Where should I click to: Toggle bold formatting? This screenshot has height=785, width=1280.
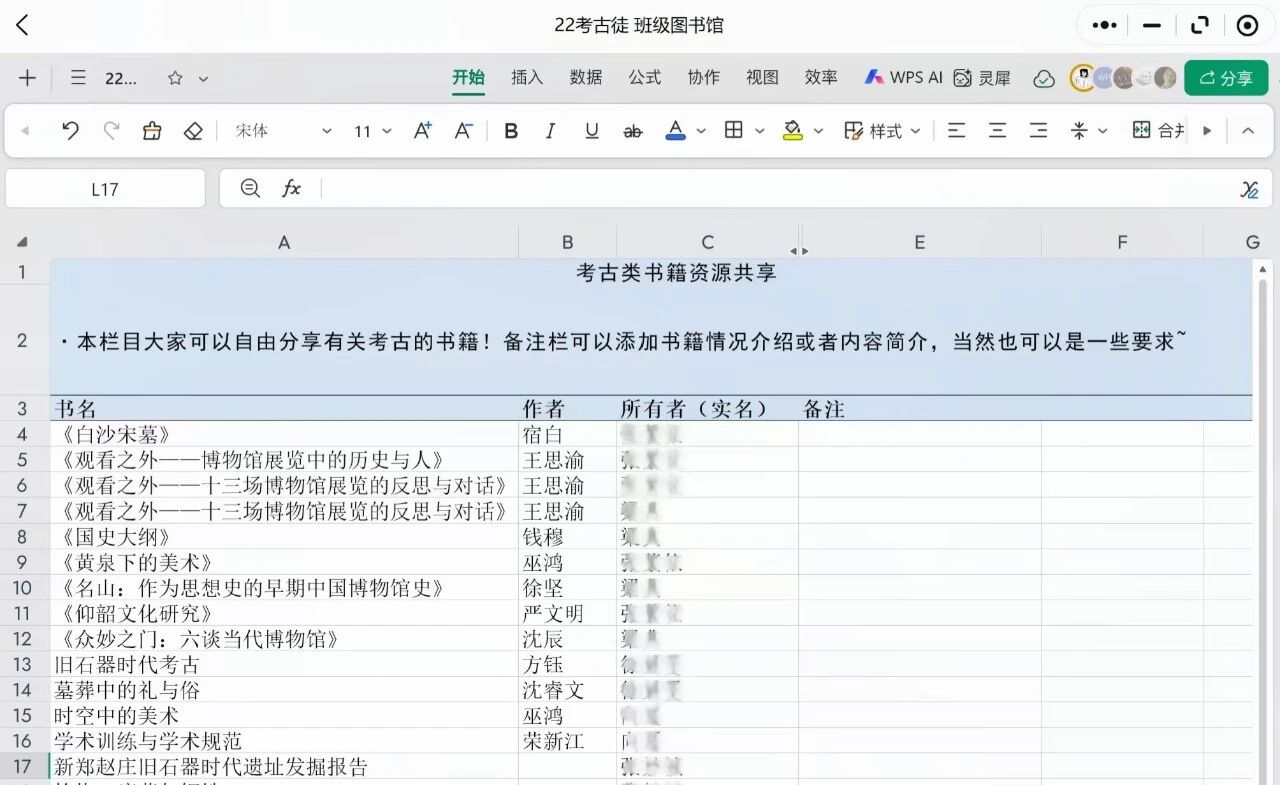point(511,131)
